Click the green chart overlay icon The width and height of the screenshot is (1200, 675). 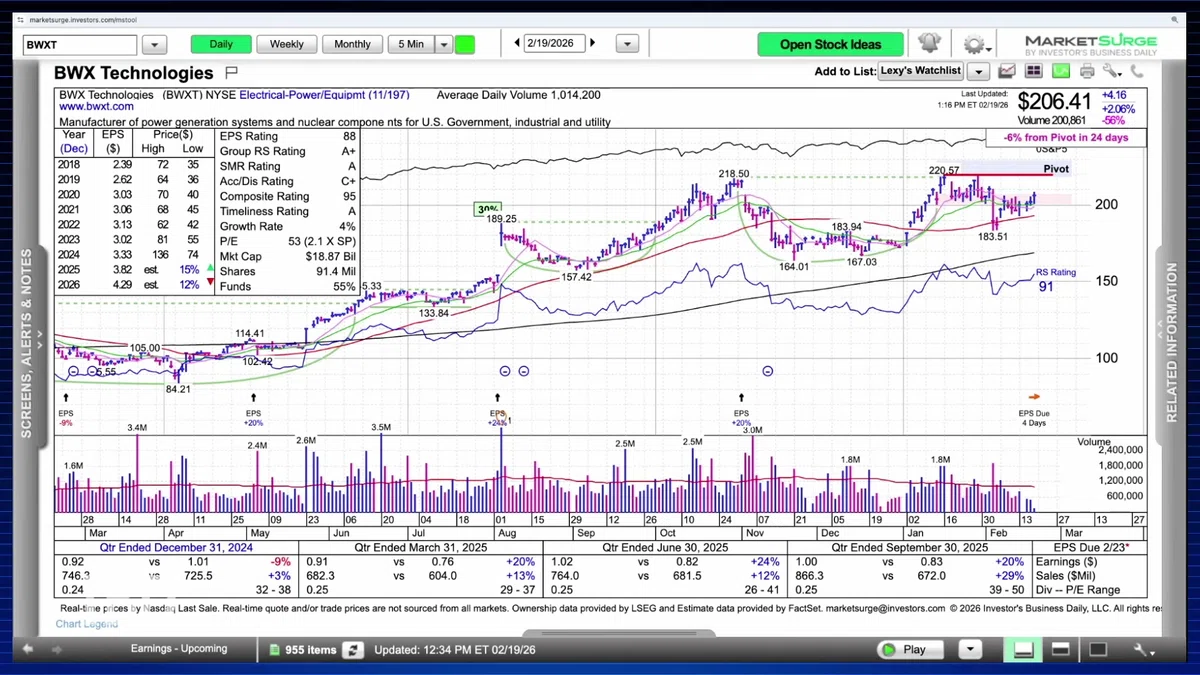[x=1060, y=71]
